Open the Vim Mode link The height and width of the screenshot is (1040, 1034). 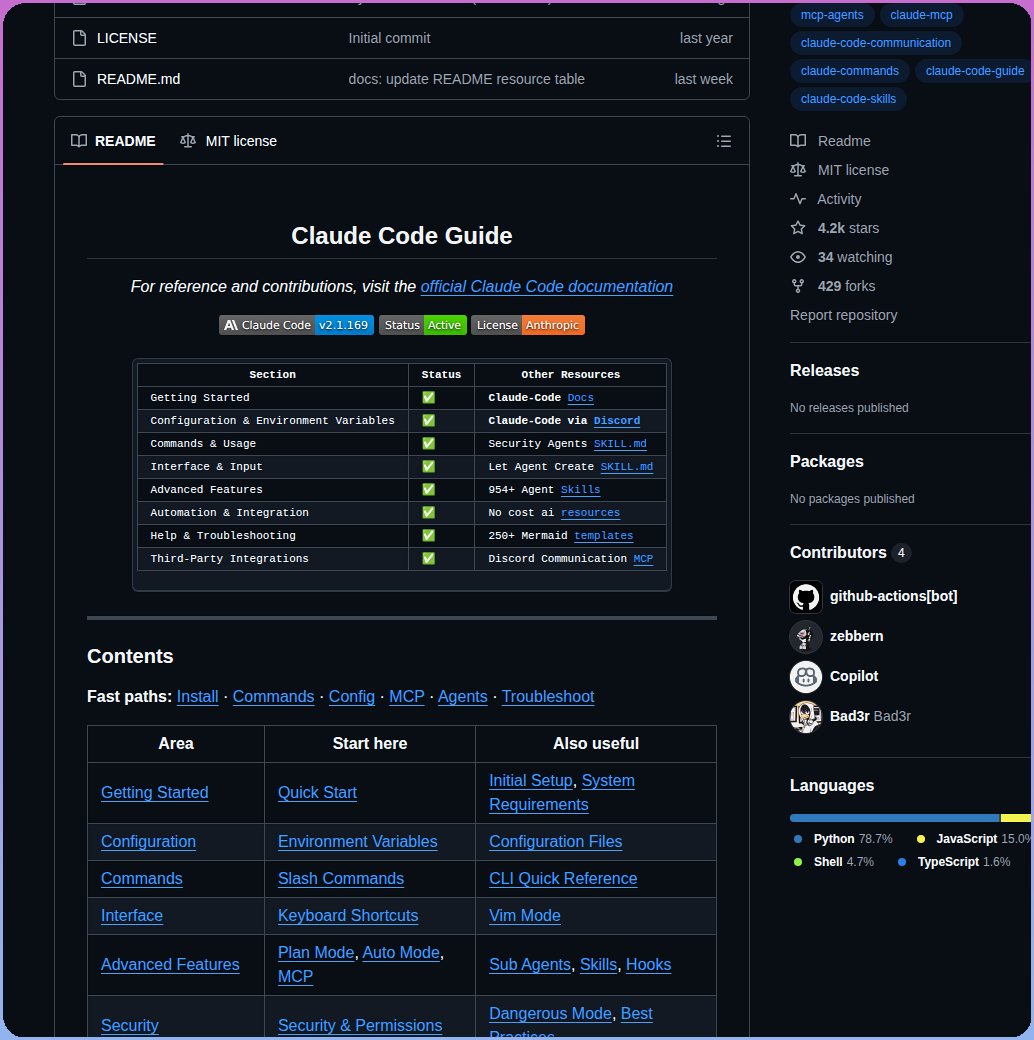pos(525,916)
